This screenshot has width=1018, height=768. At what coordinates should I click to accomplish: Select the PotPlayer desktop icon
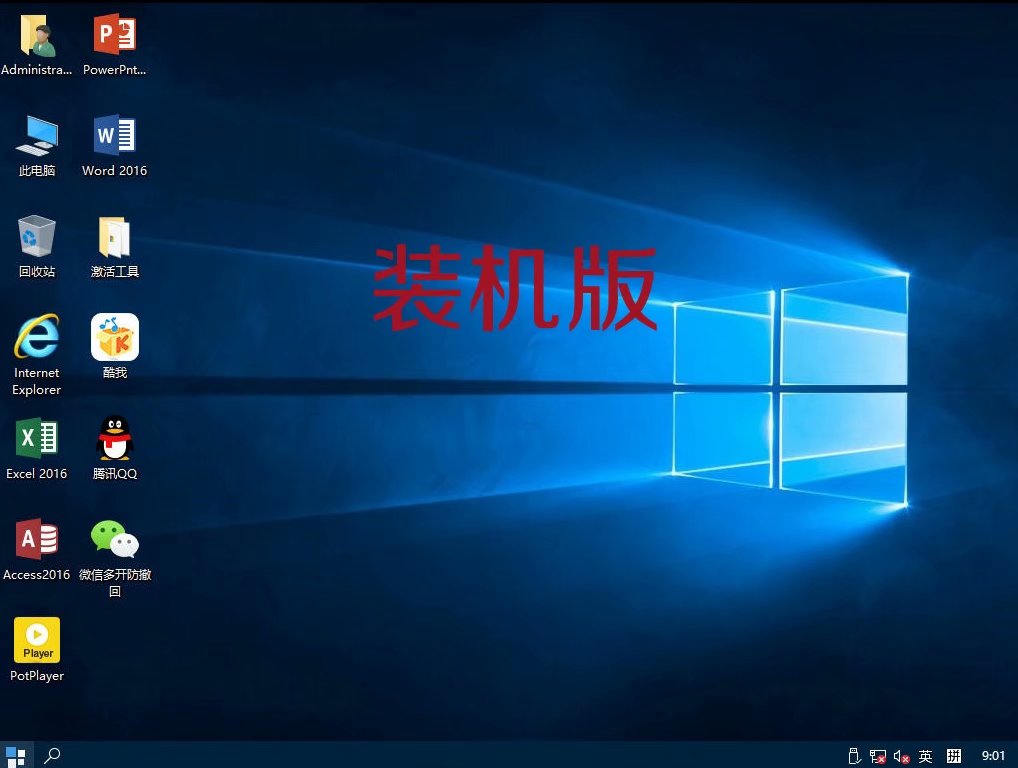37,640
